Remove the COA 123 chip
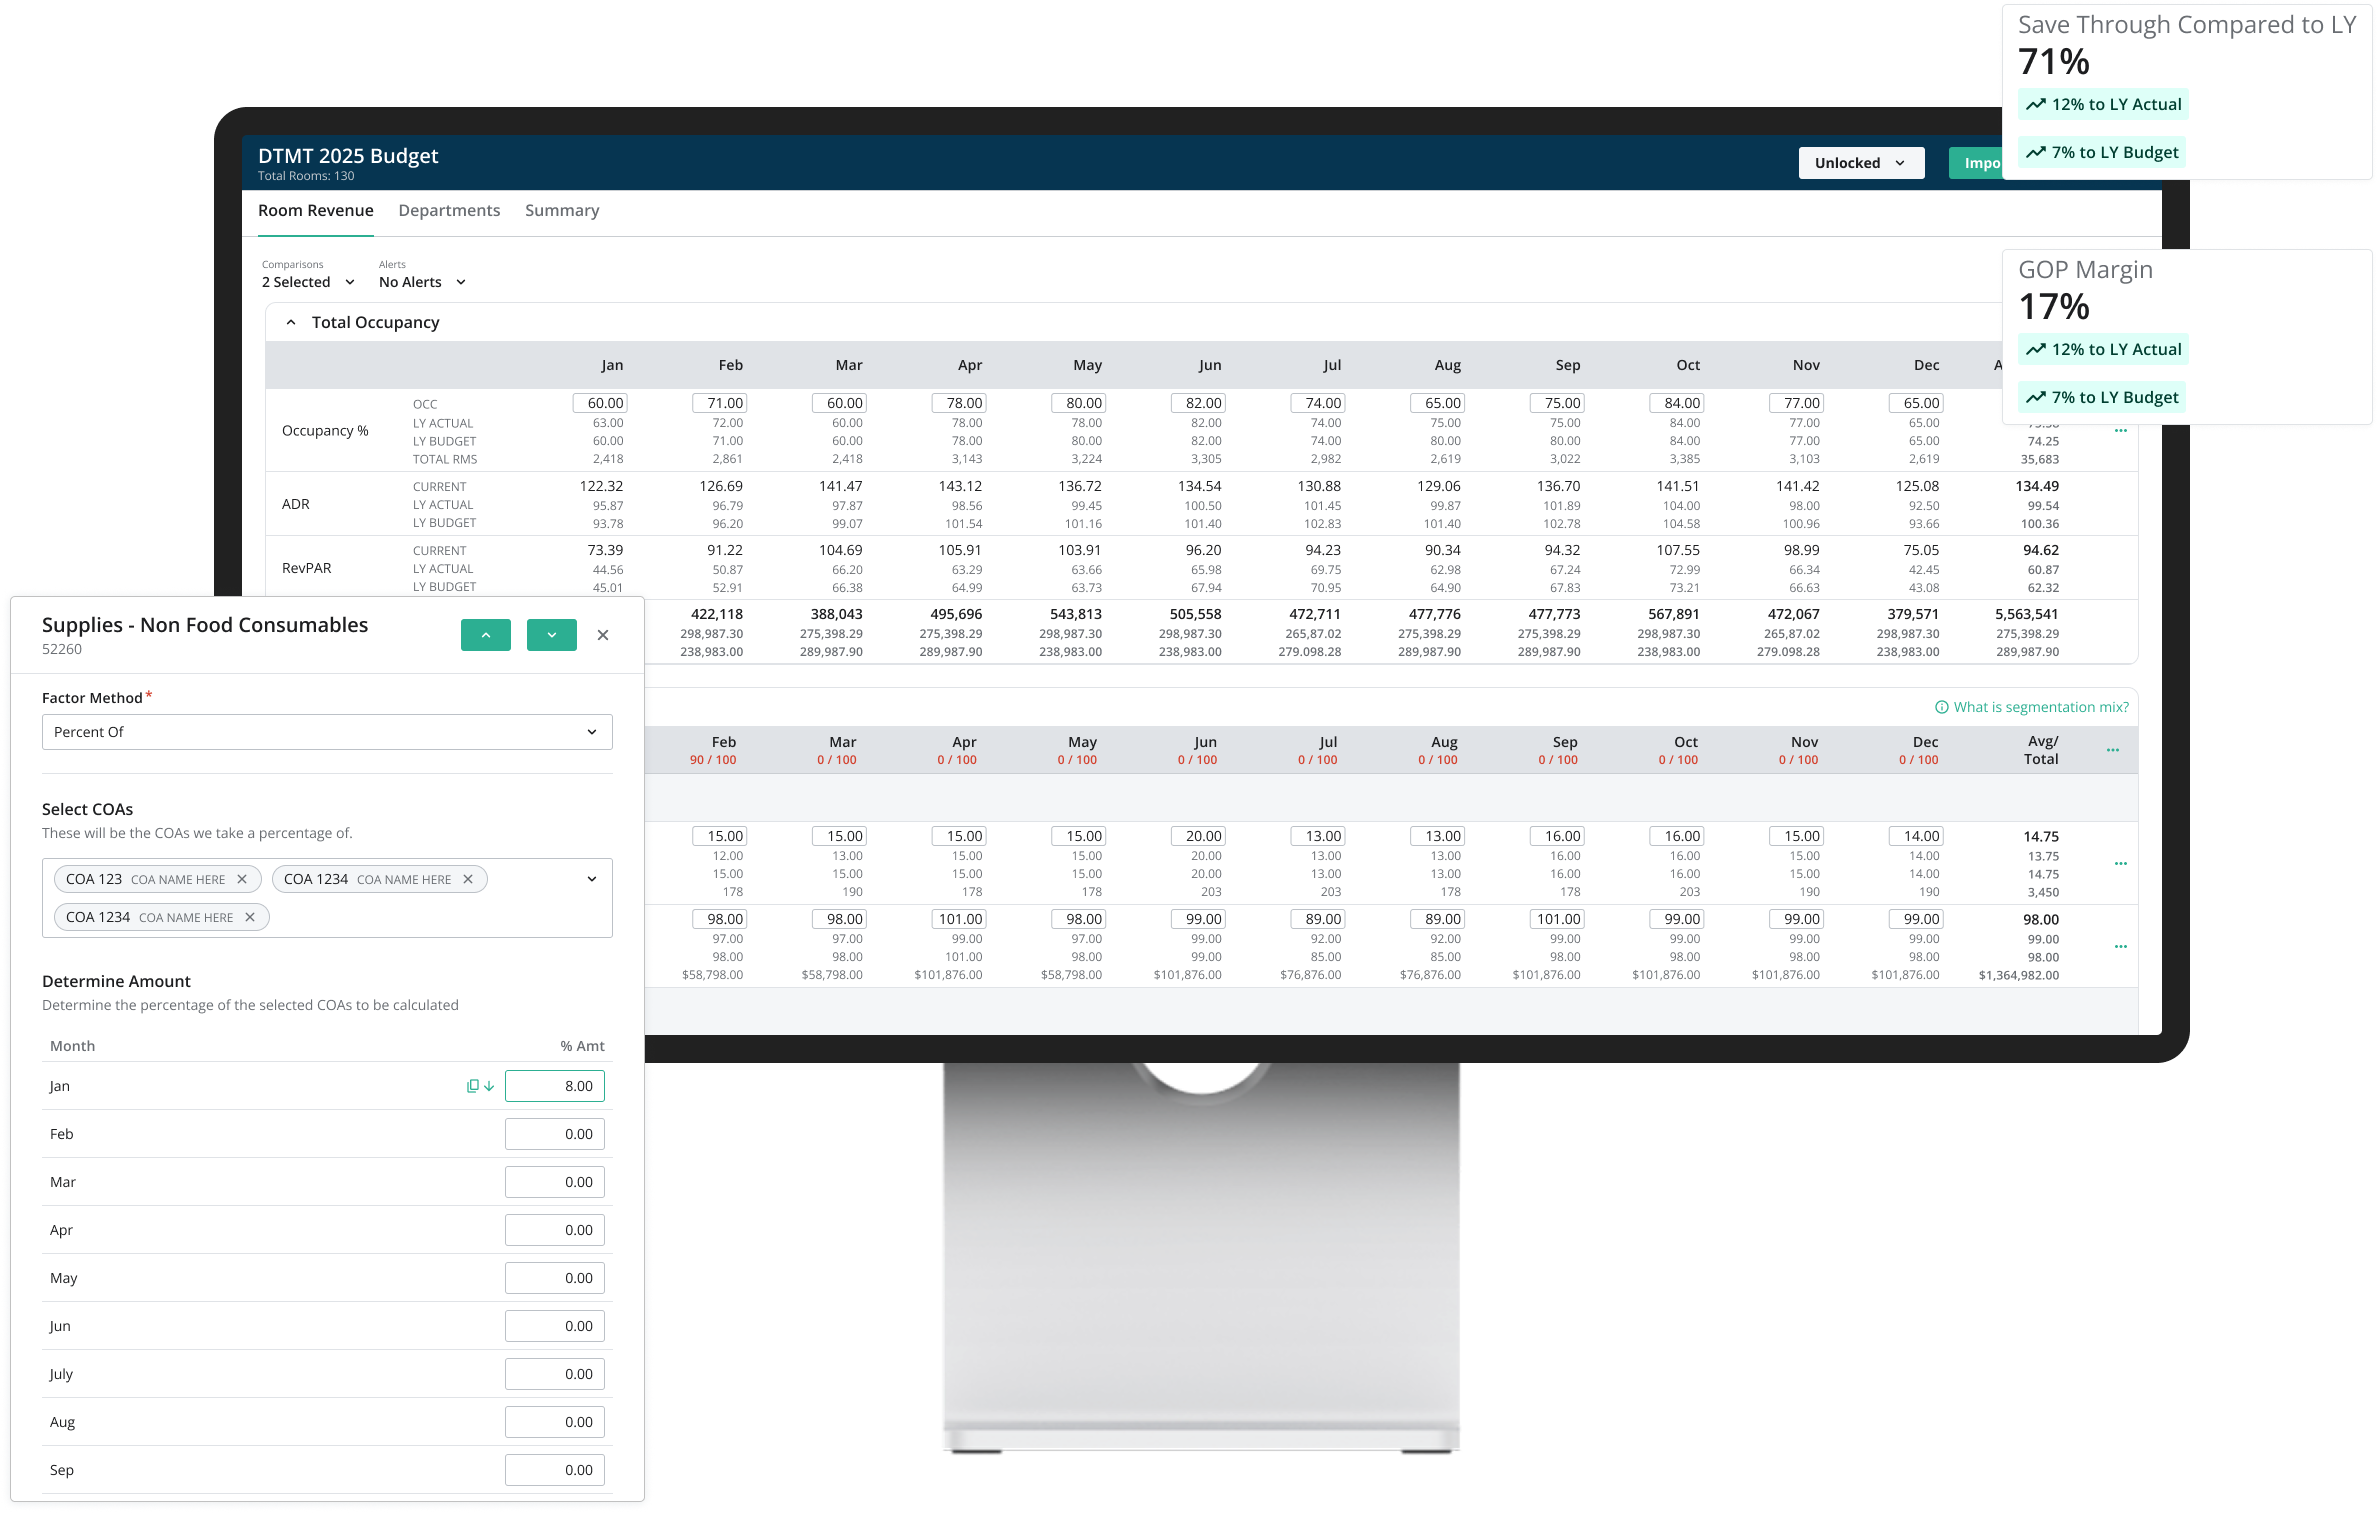 [x=242, y=879]
